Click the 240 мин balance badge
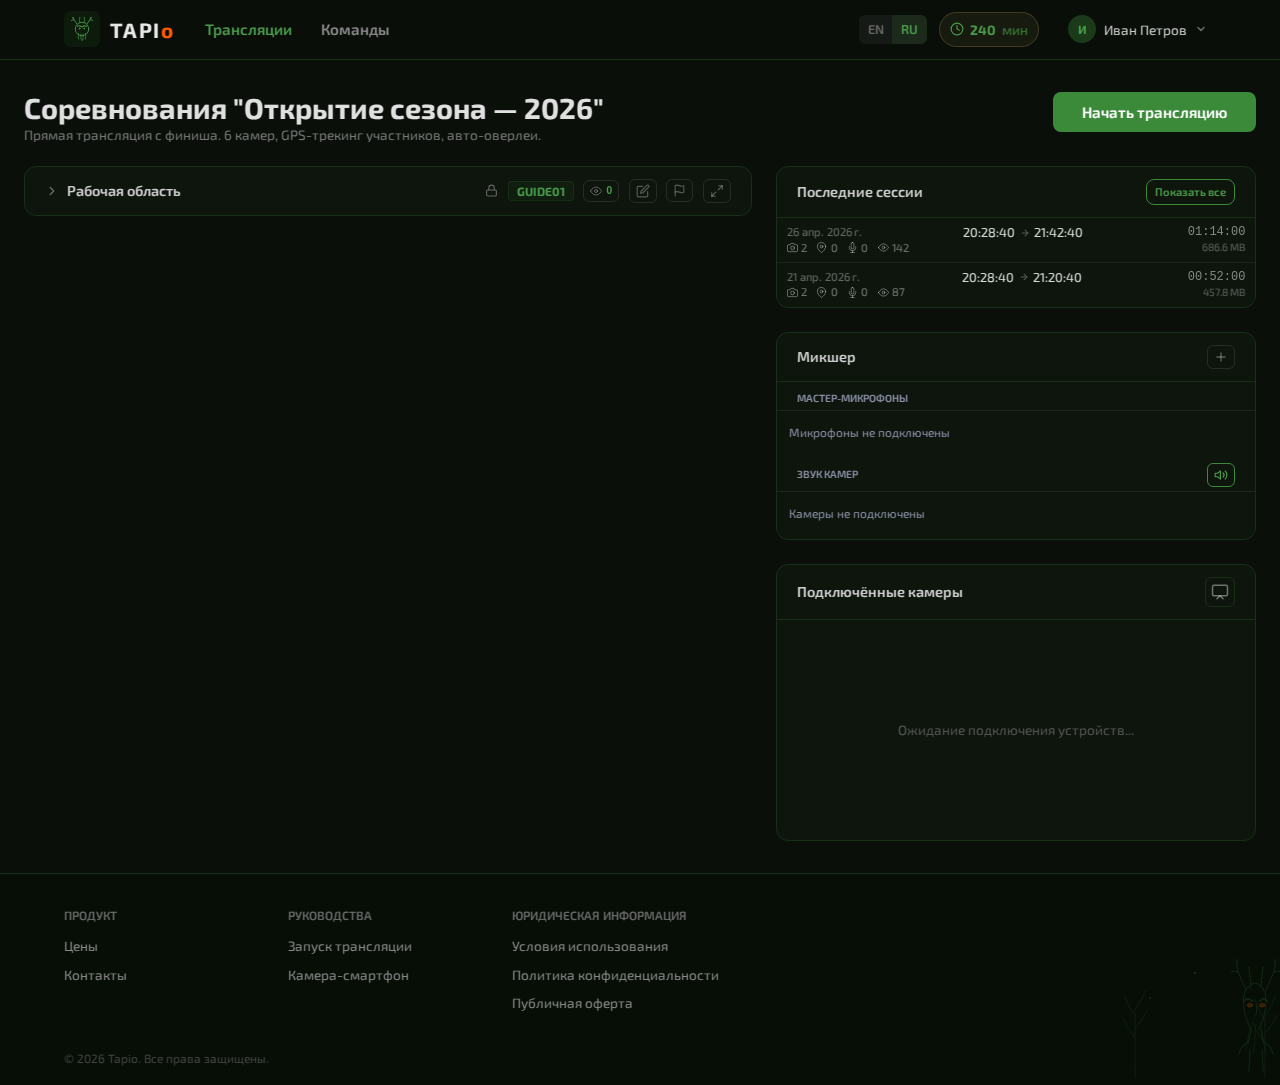This screenshot has height=1085, width=1280. click(989, 30)
